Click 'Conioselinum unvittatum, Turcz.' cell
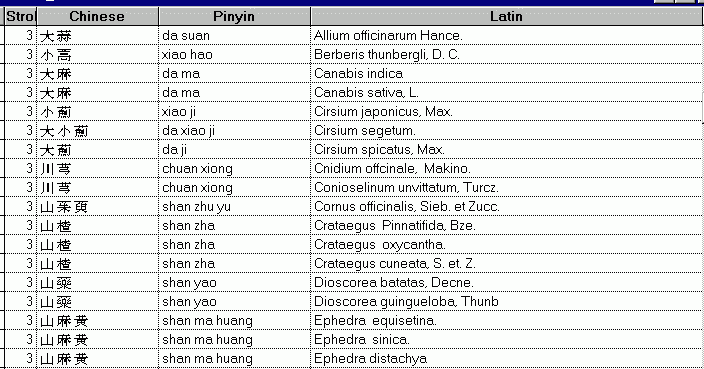This screenshot has width=704, height=369. click(x=506, y=187)
